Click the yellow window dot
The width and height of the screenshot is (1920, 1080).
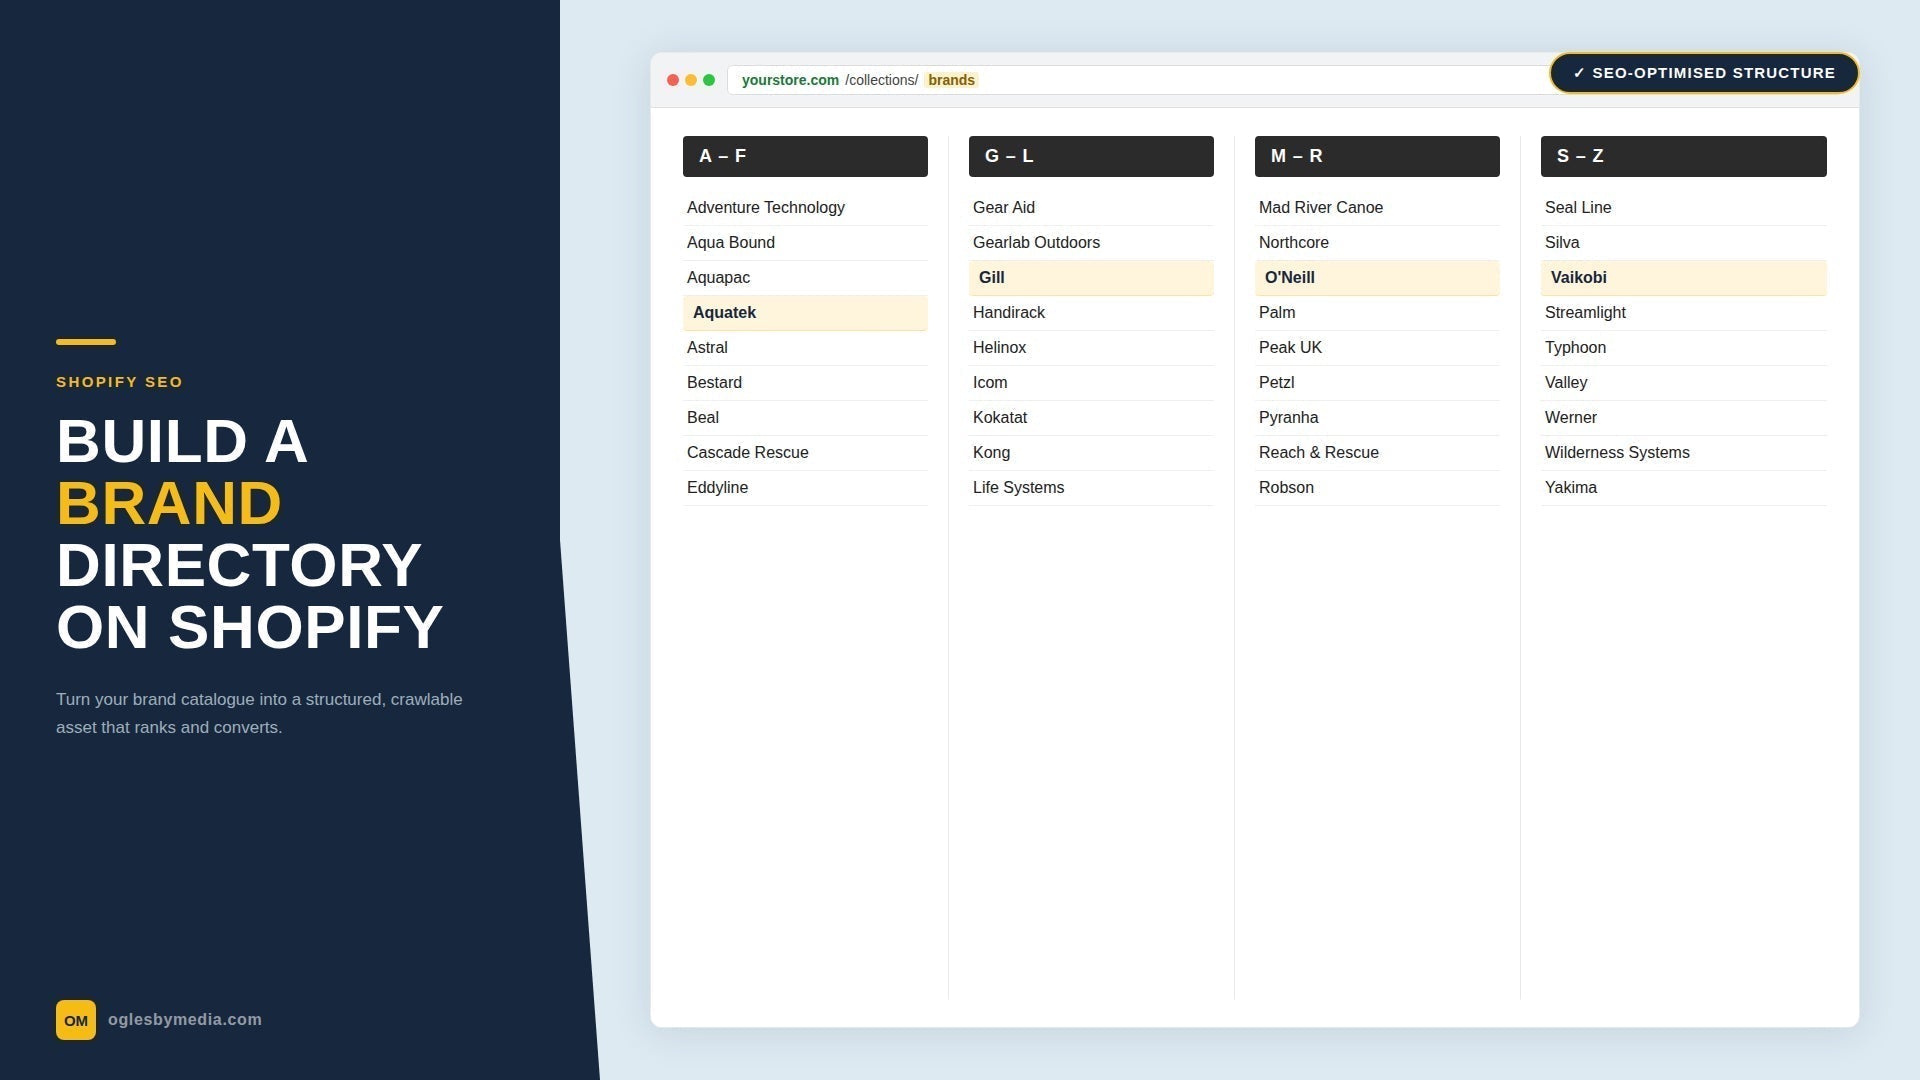pos(691,80)
